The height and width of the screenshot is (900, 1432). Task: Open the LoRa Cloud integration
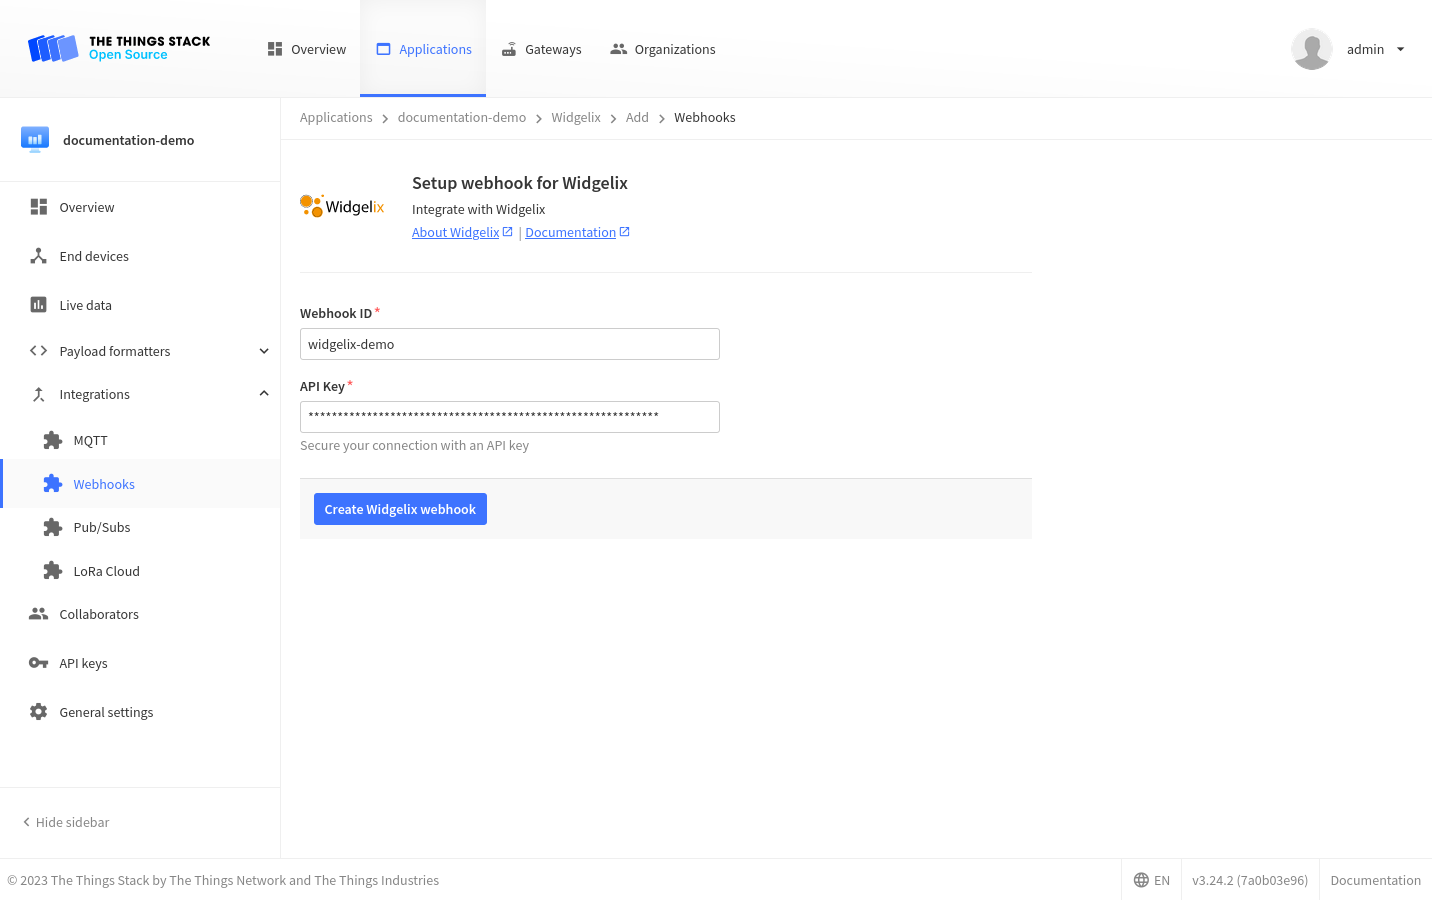coord(106,570)
